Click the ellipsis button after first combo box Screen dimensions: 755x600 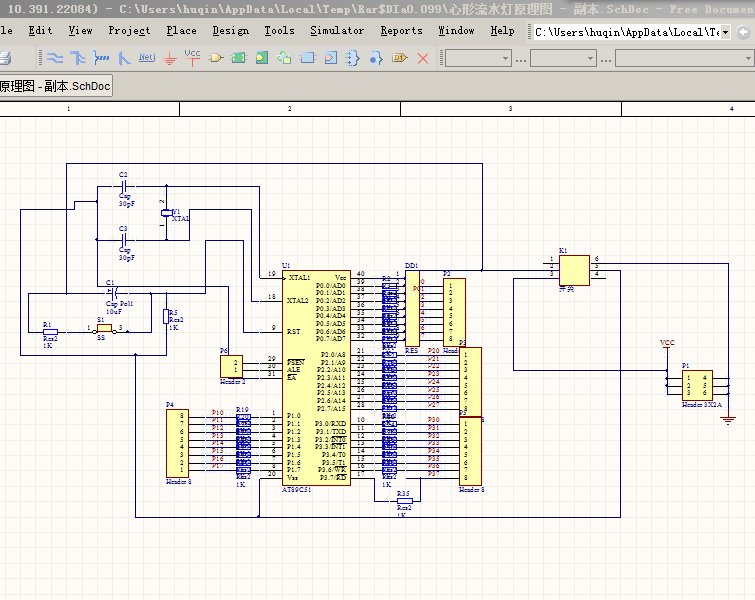[521, 60]
